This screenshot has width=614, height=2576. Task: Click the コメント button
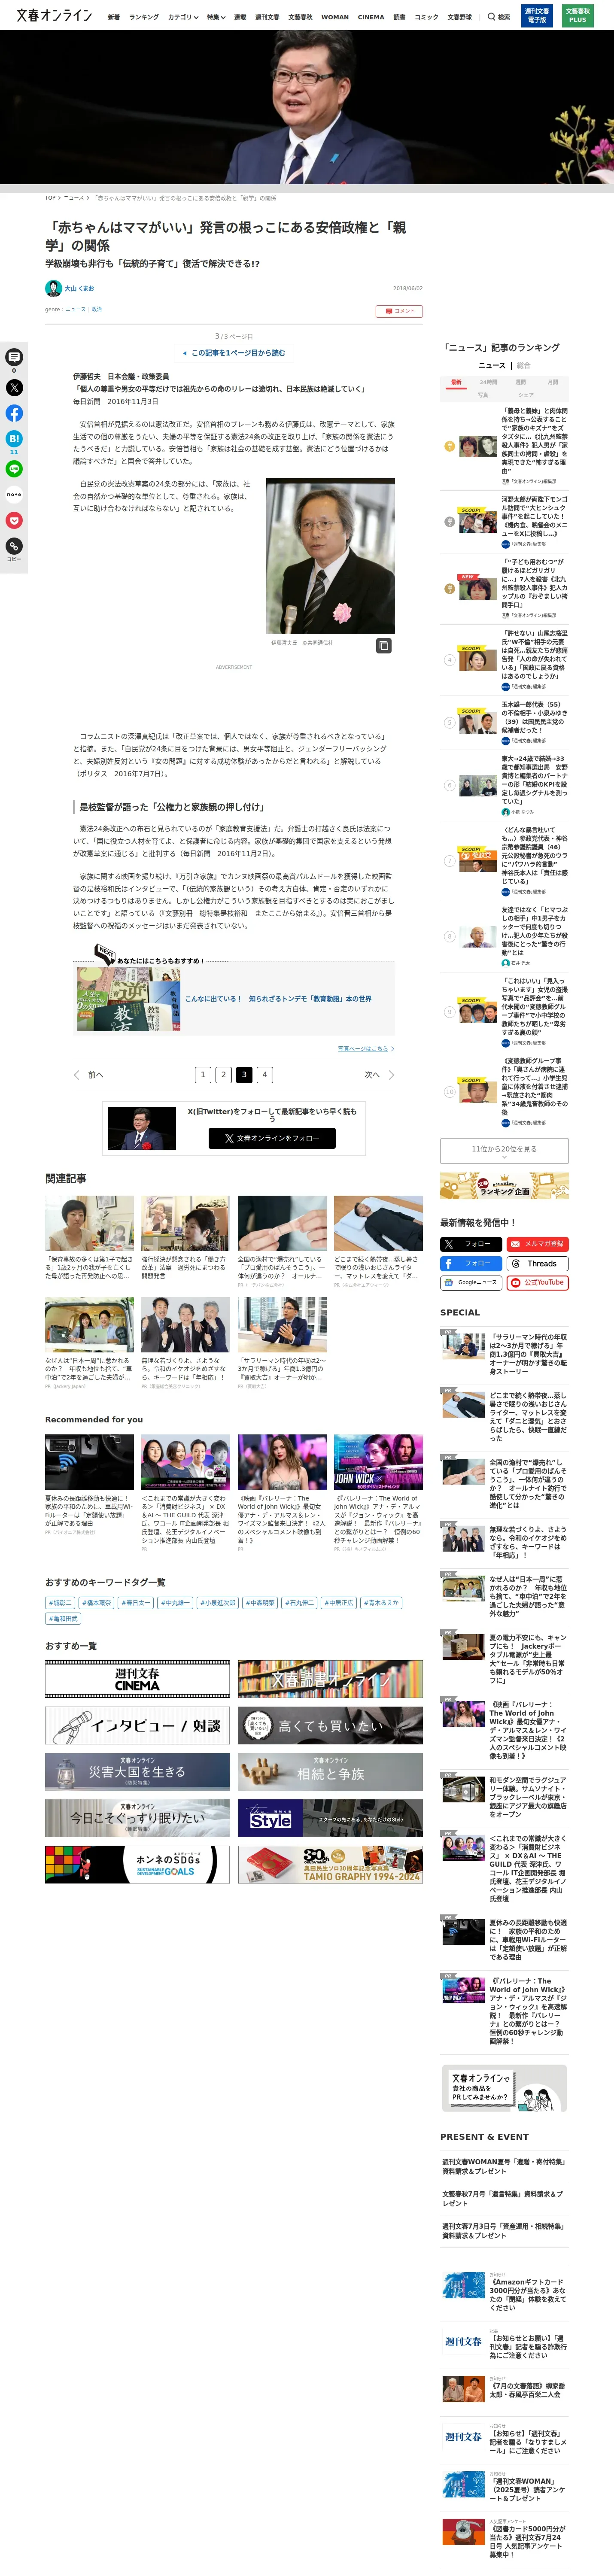click(x=399, y=311)
